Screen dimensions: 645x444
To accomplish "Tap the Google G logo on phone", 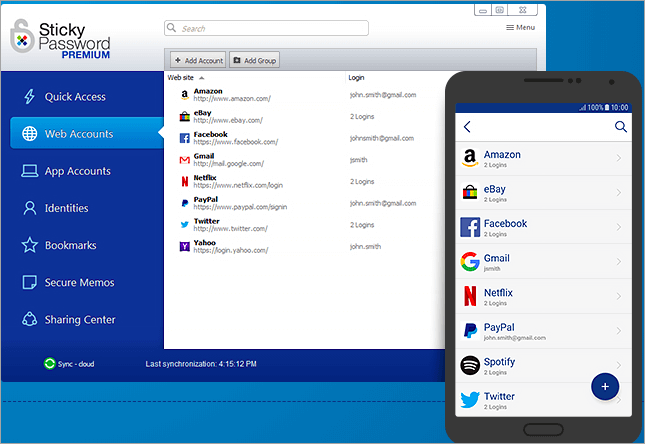I will (x=470, y=261).
